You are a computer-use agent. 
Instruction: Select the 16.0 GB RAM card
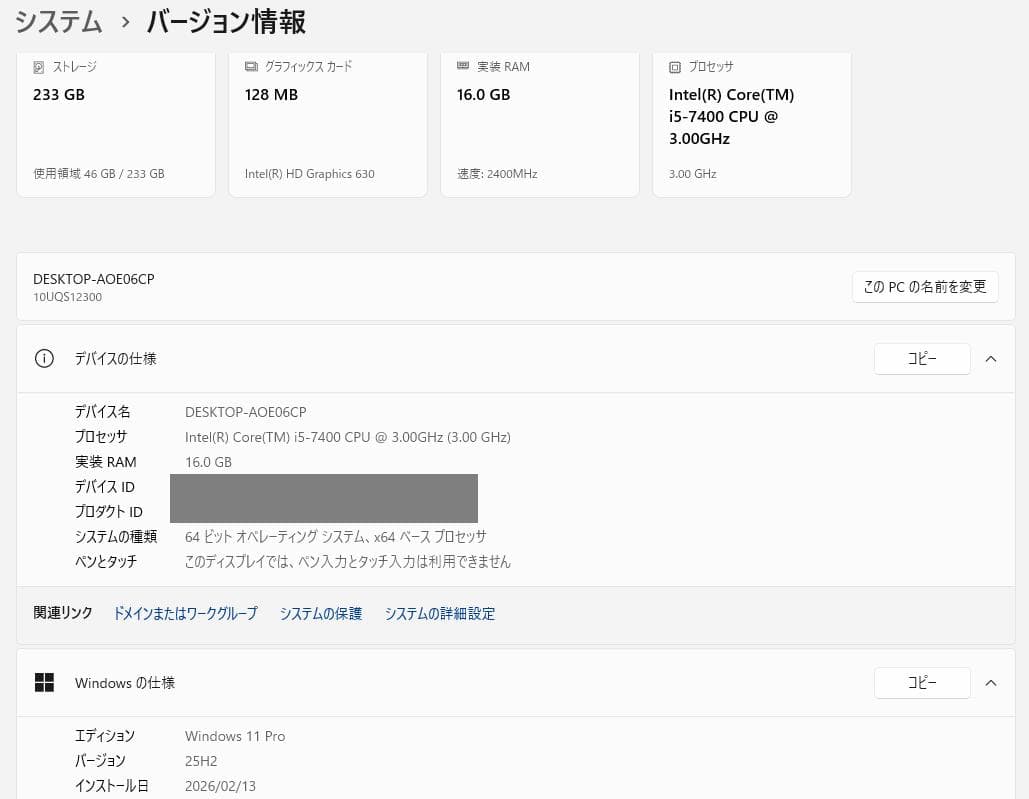click(x=540, y=120)
